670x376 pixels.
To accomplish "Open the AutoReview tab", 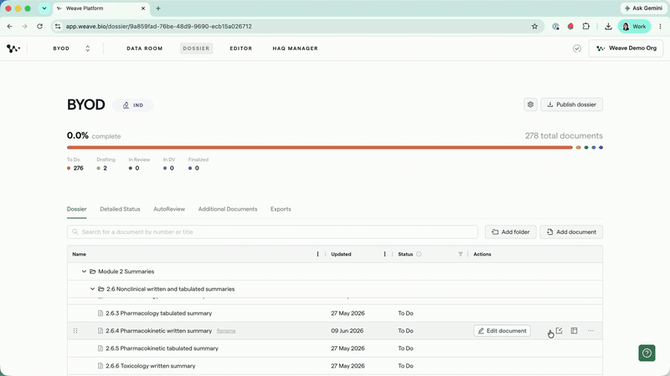I will pos(169,209).
